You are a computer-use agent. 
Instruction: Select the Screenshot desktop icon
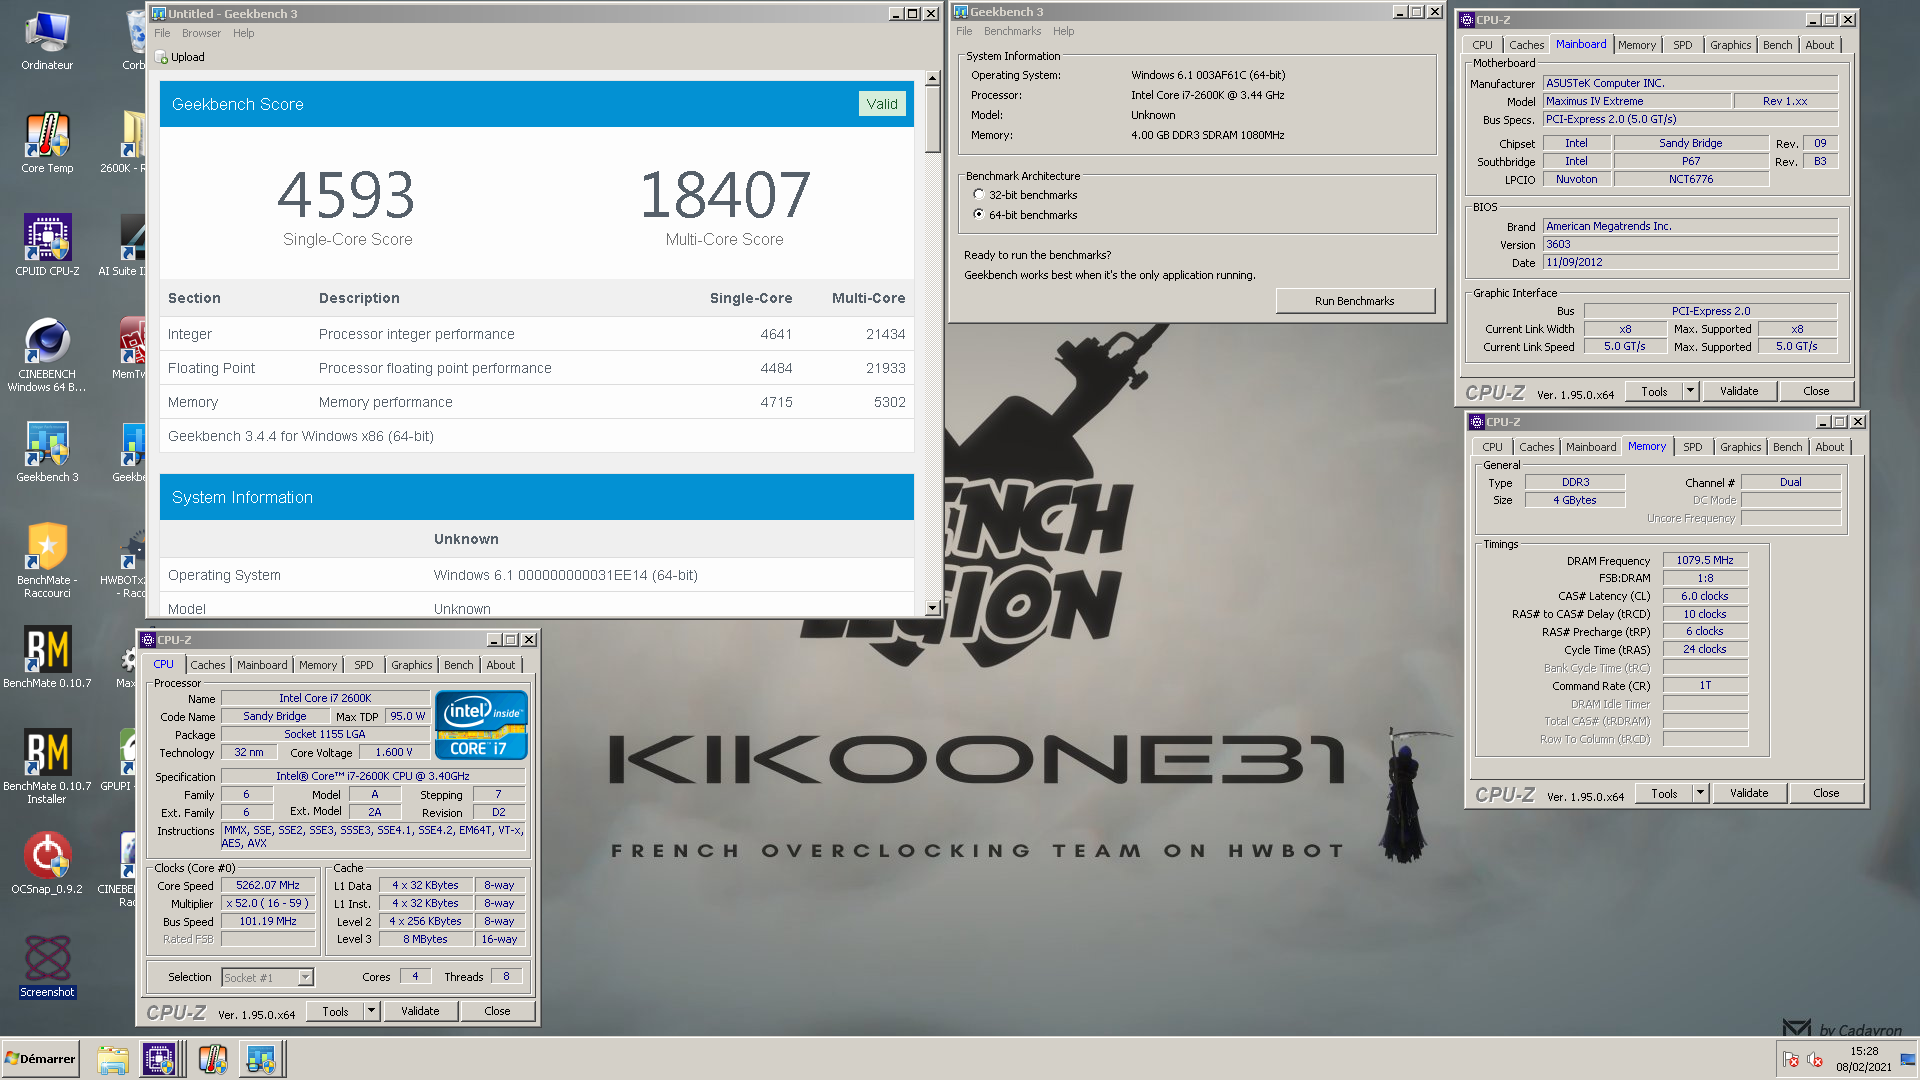click(47, 966)
